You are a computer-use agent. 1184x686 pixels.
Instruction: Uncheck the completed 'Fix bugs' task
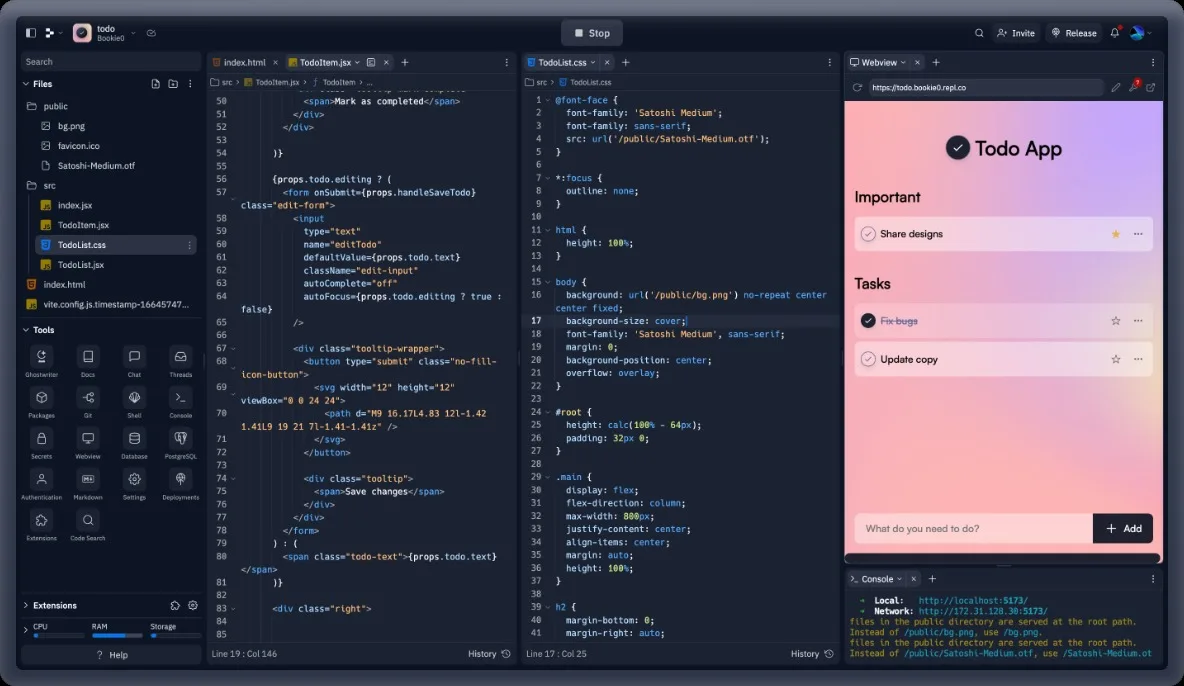point(868,321)
